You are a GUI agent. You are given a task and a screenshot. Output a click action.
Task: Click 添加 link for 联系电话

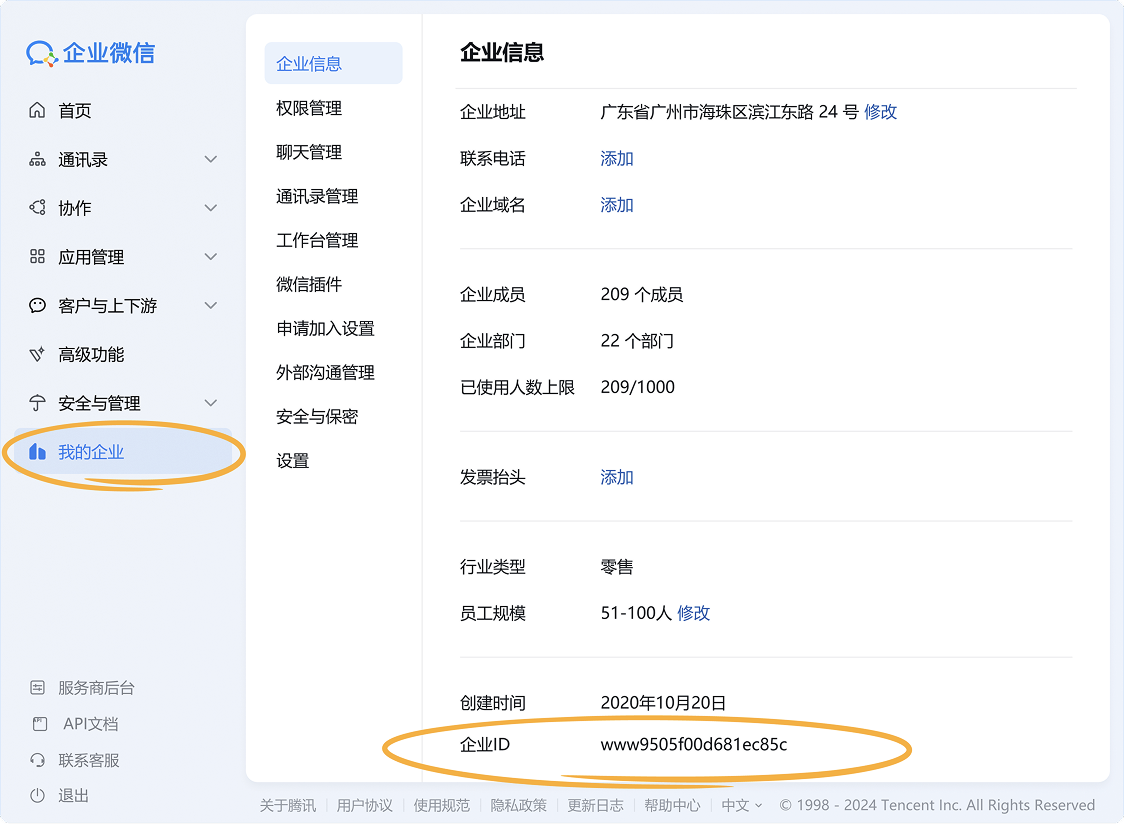[x=617, y=158]
